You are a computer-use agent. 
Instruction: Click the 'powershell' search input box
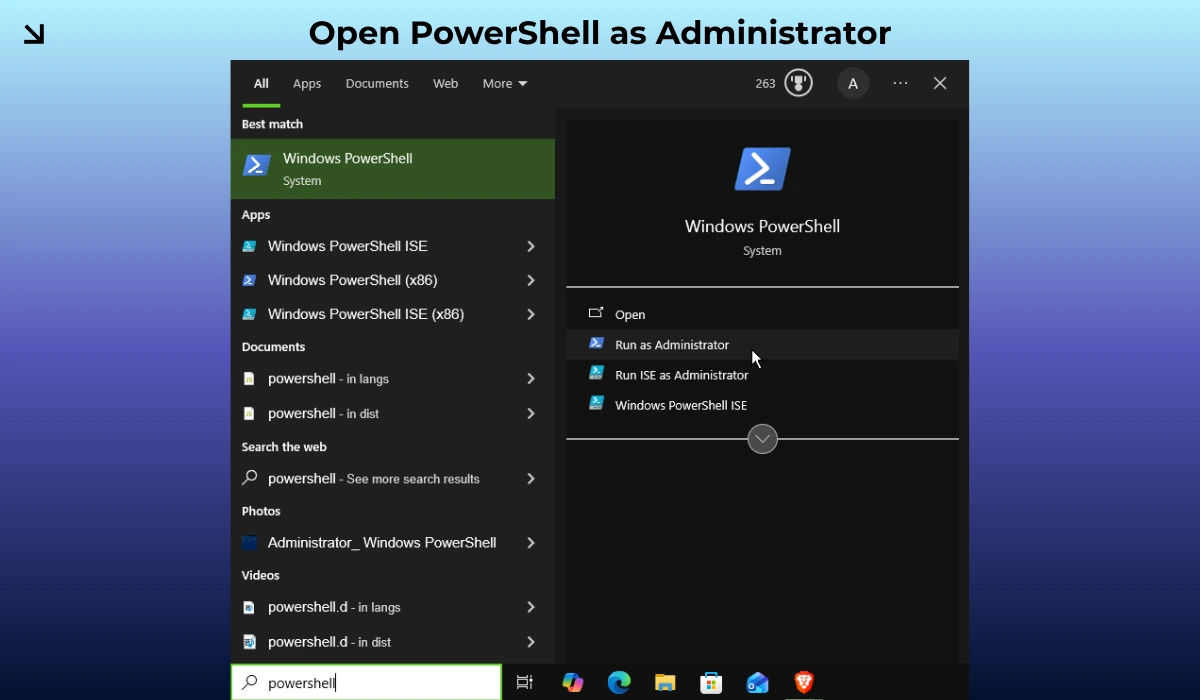366,683
